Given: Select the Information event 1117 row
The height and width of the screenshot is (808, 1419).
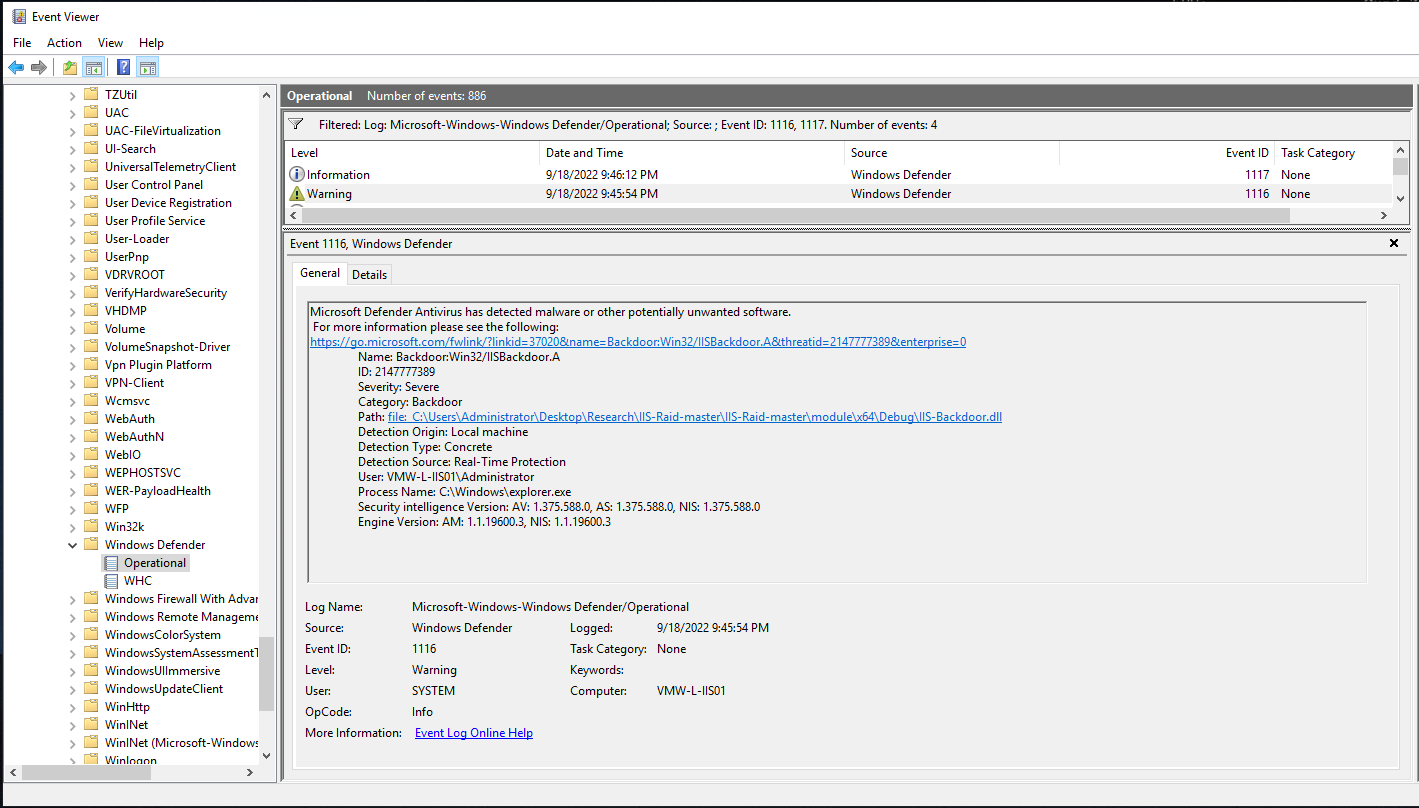Looking at the screenshot, I should coord(838,174).
